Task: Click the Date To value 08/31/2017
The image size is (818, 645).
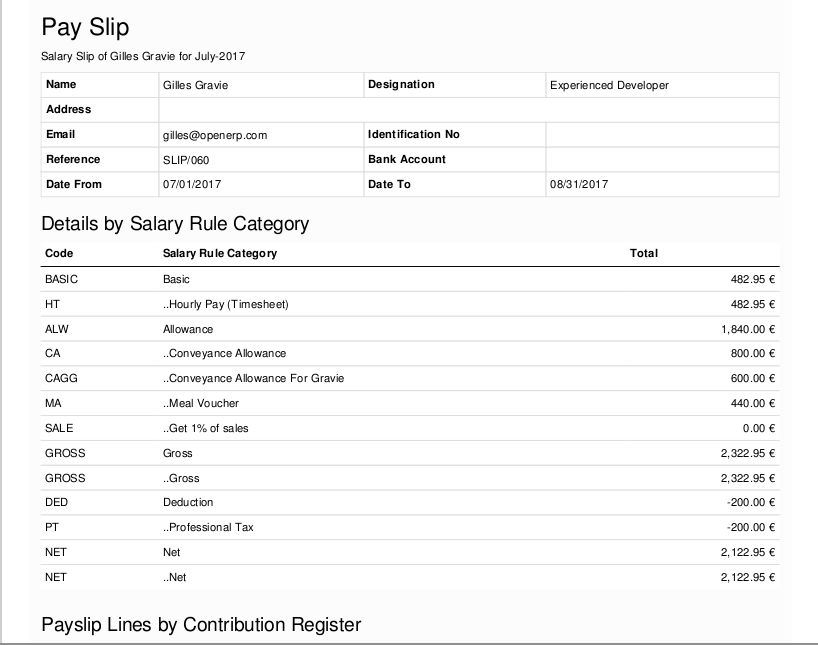Action: (579, 185)
